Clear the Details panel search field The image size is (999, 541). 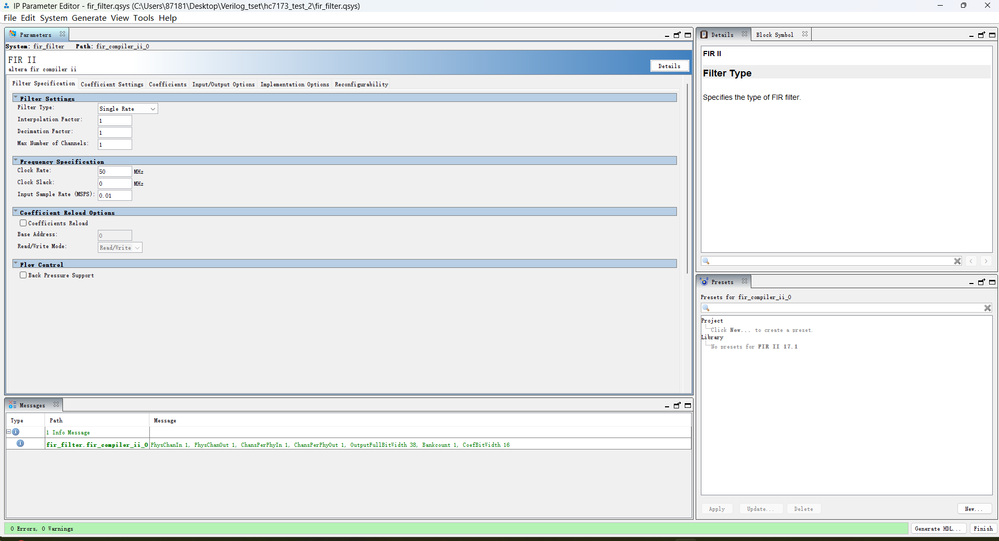click(x=957, y=261)
